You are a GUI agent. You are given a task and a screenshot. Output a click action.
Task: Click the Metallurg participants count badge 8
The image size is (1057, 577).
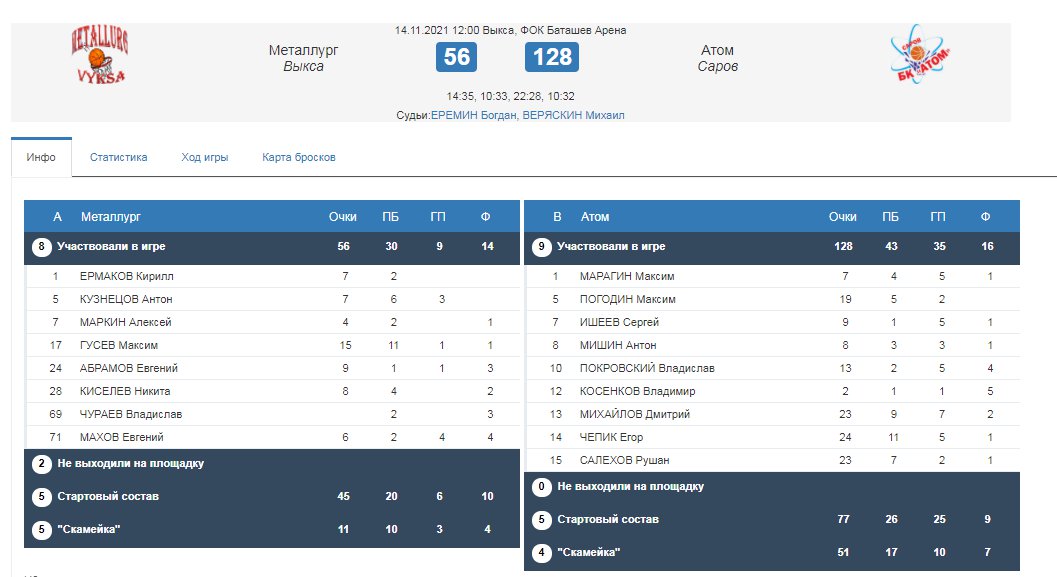click(41, 247)
